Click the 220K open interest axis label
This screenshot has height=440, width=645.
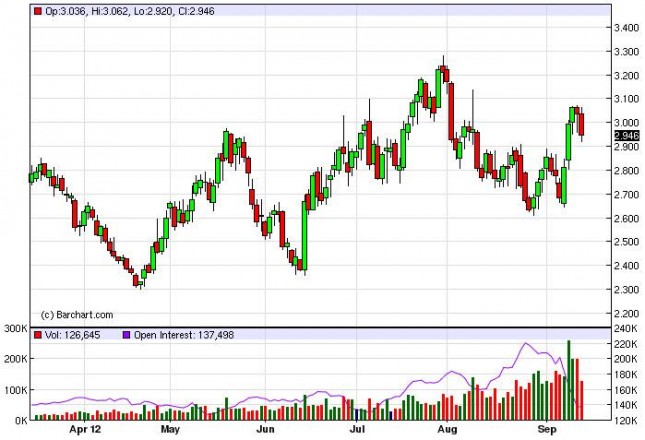[626, 344]
